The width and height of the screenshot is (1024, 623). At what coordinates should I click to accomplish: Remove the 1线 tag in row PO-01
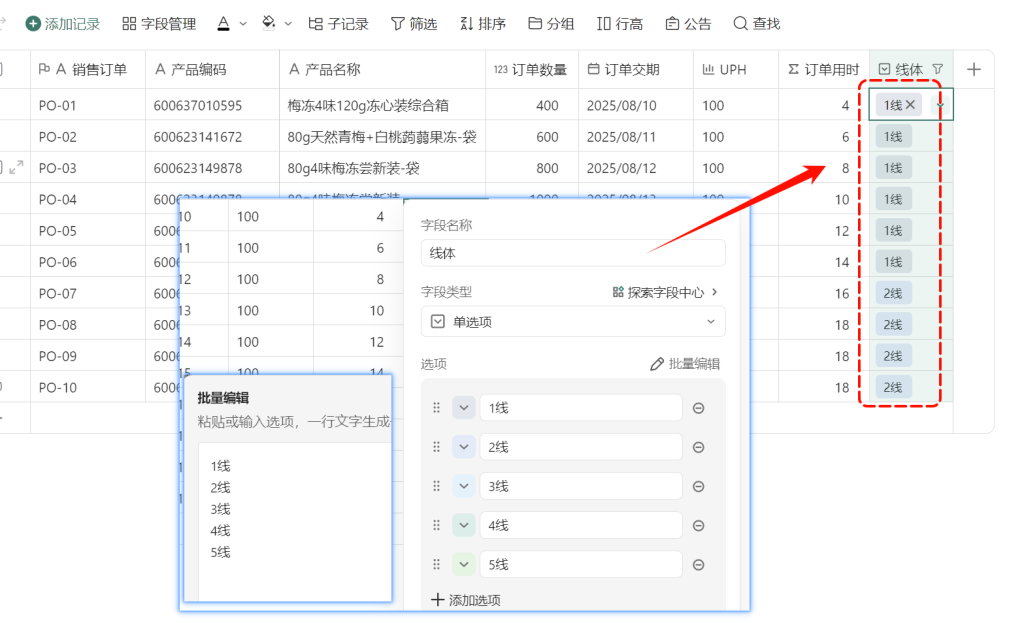(x=910, y=104)
